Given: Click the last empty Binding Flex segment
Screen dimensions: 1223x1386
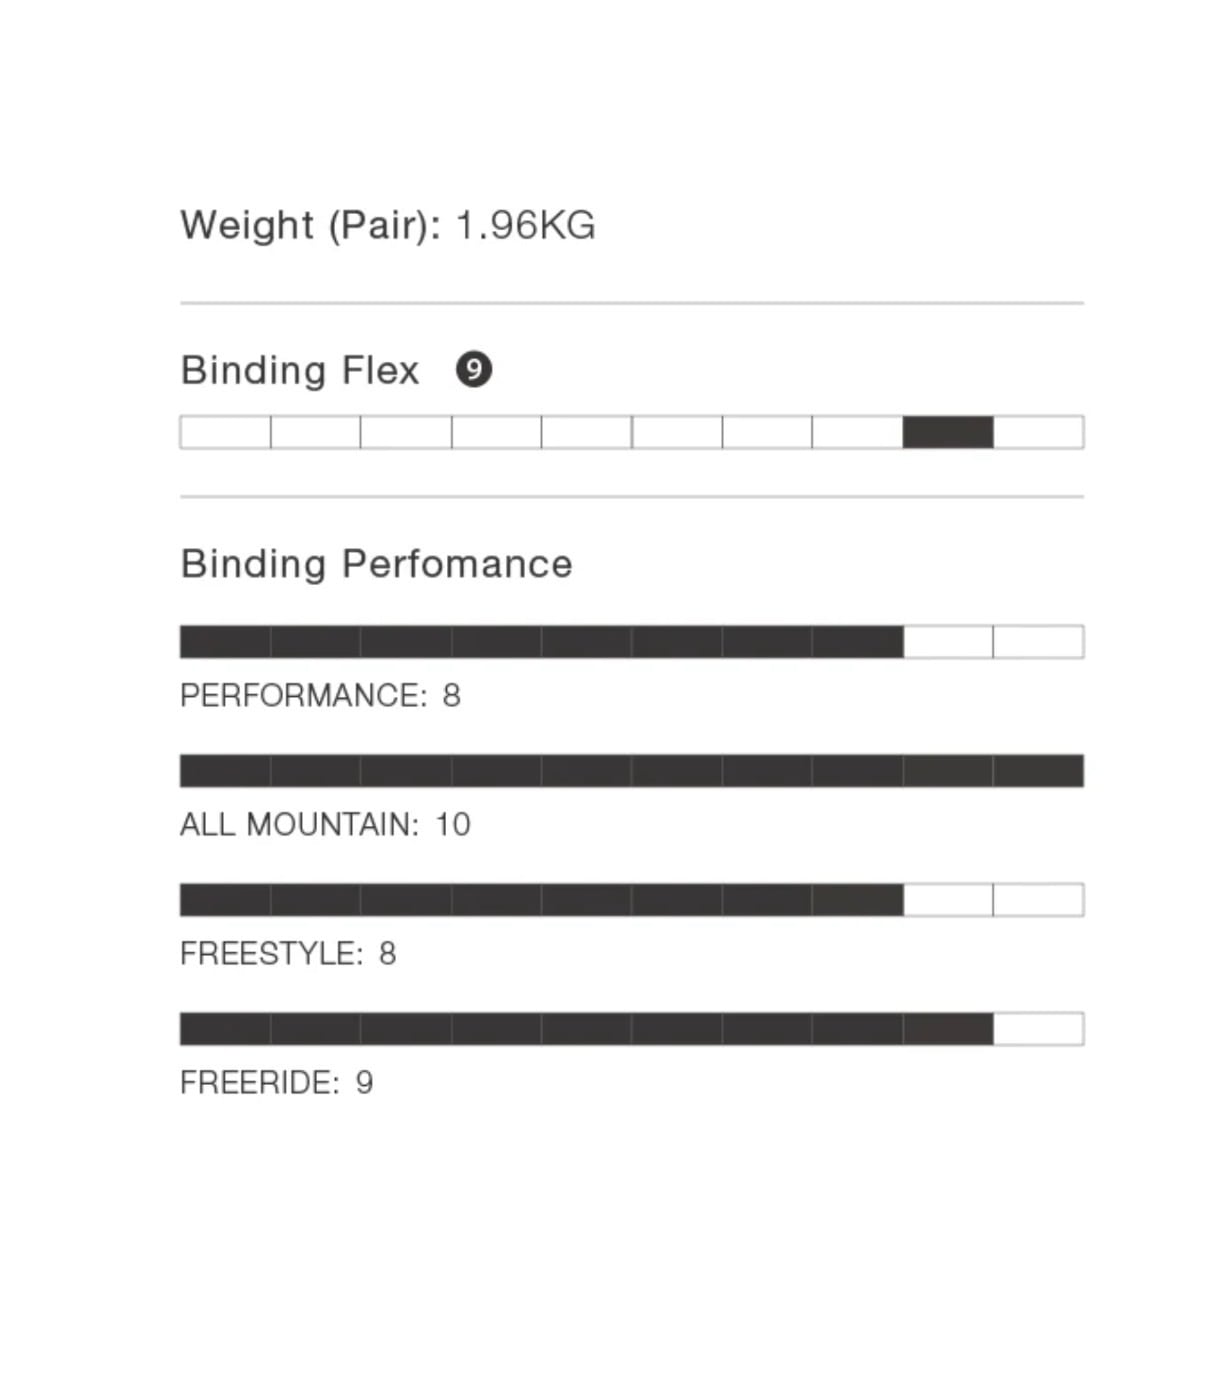Looking at the screenshot, I should (x=1039, y=432).
